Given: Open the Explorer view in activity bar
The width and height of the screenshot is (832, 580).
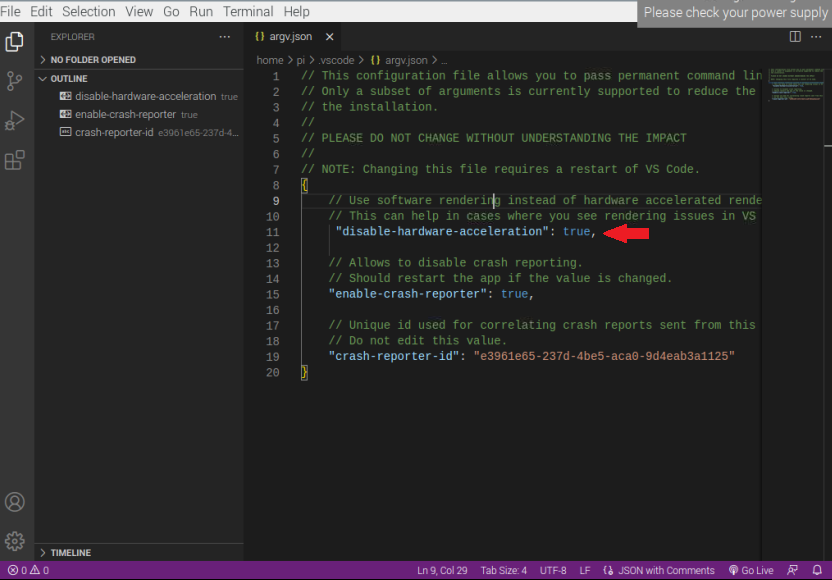Looking at the screenshot, I should (15, 42).
